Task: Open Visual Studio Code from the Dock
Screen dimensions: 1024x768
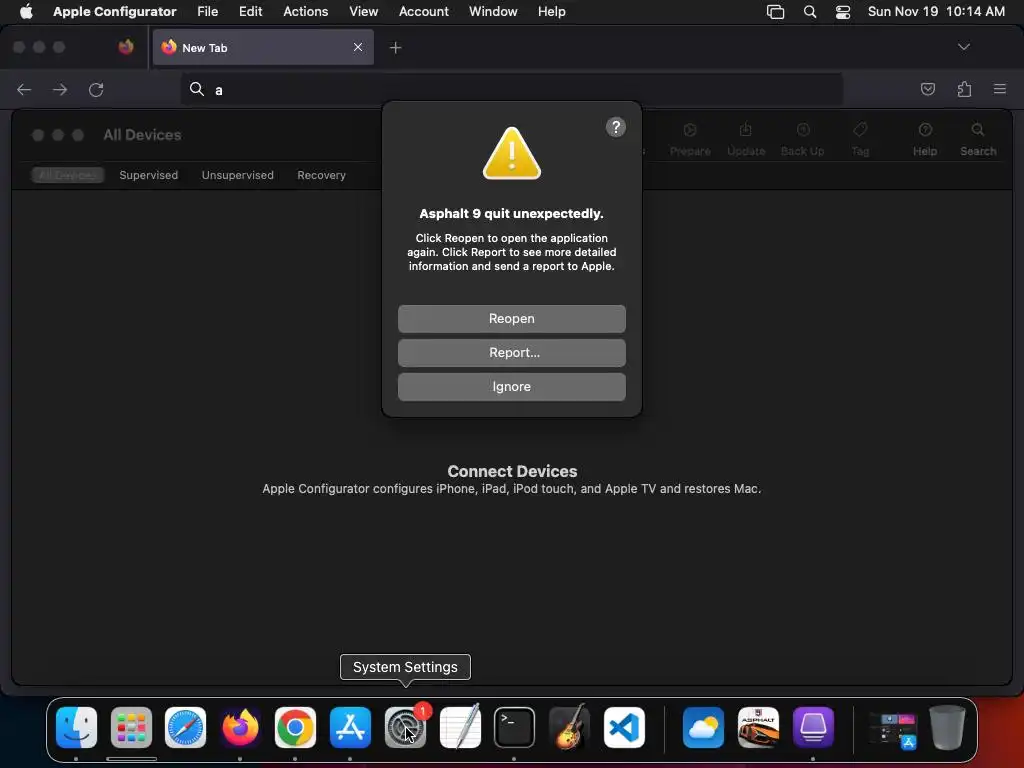Action: coord(624,727)
